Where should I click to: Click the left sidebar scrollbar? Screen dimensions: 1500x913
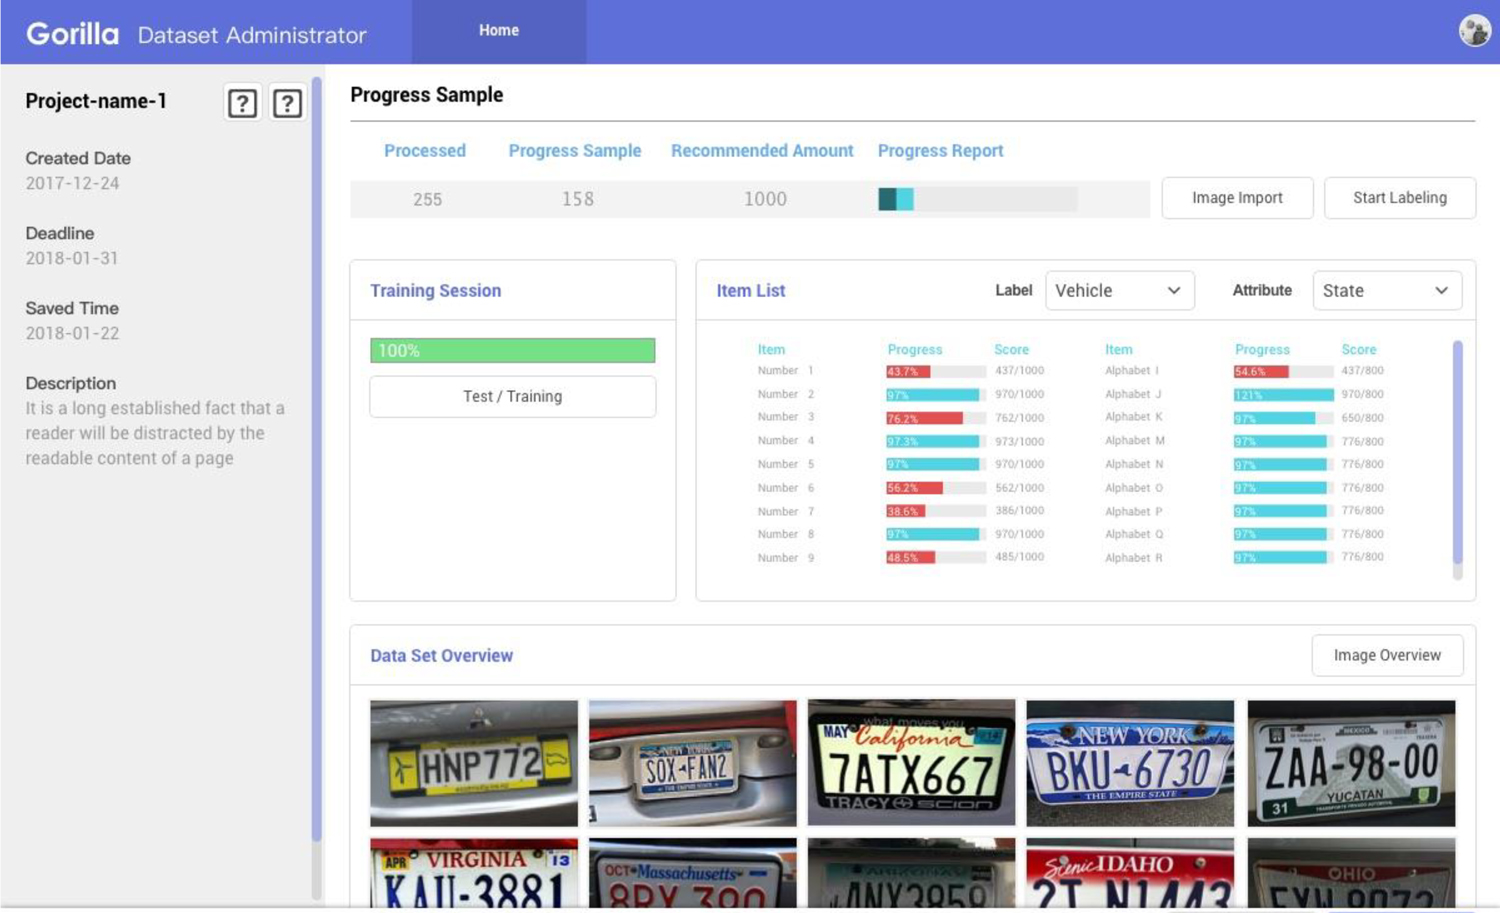tap(317, 460)
